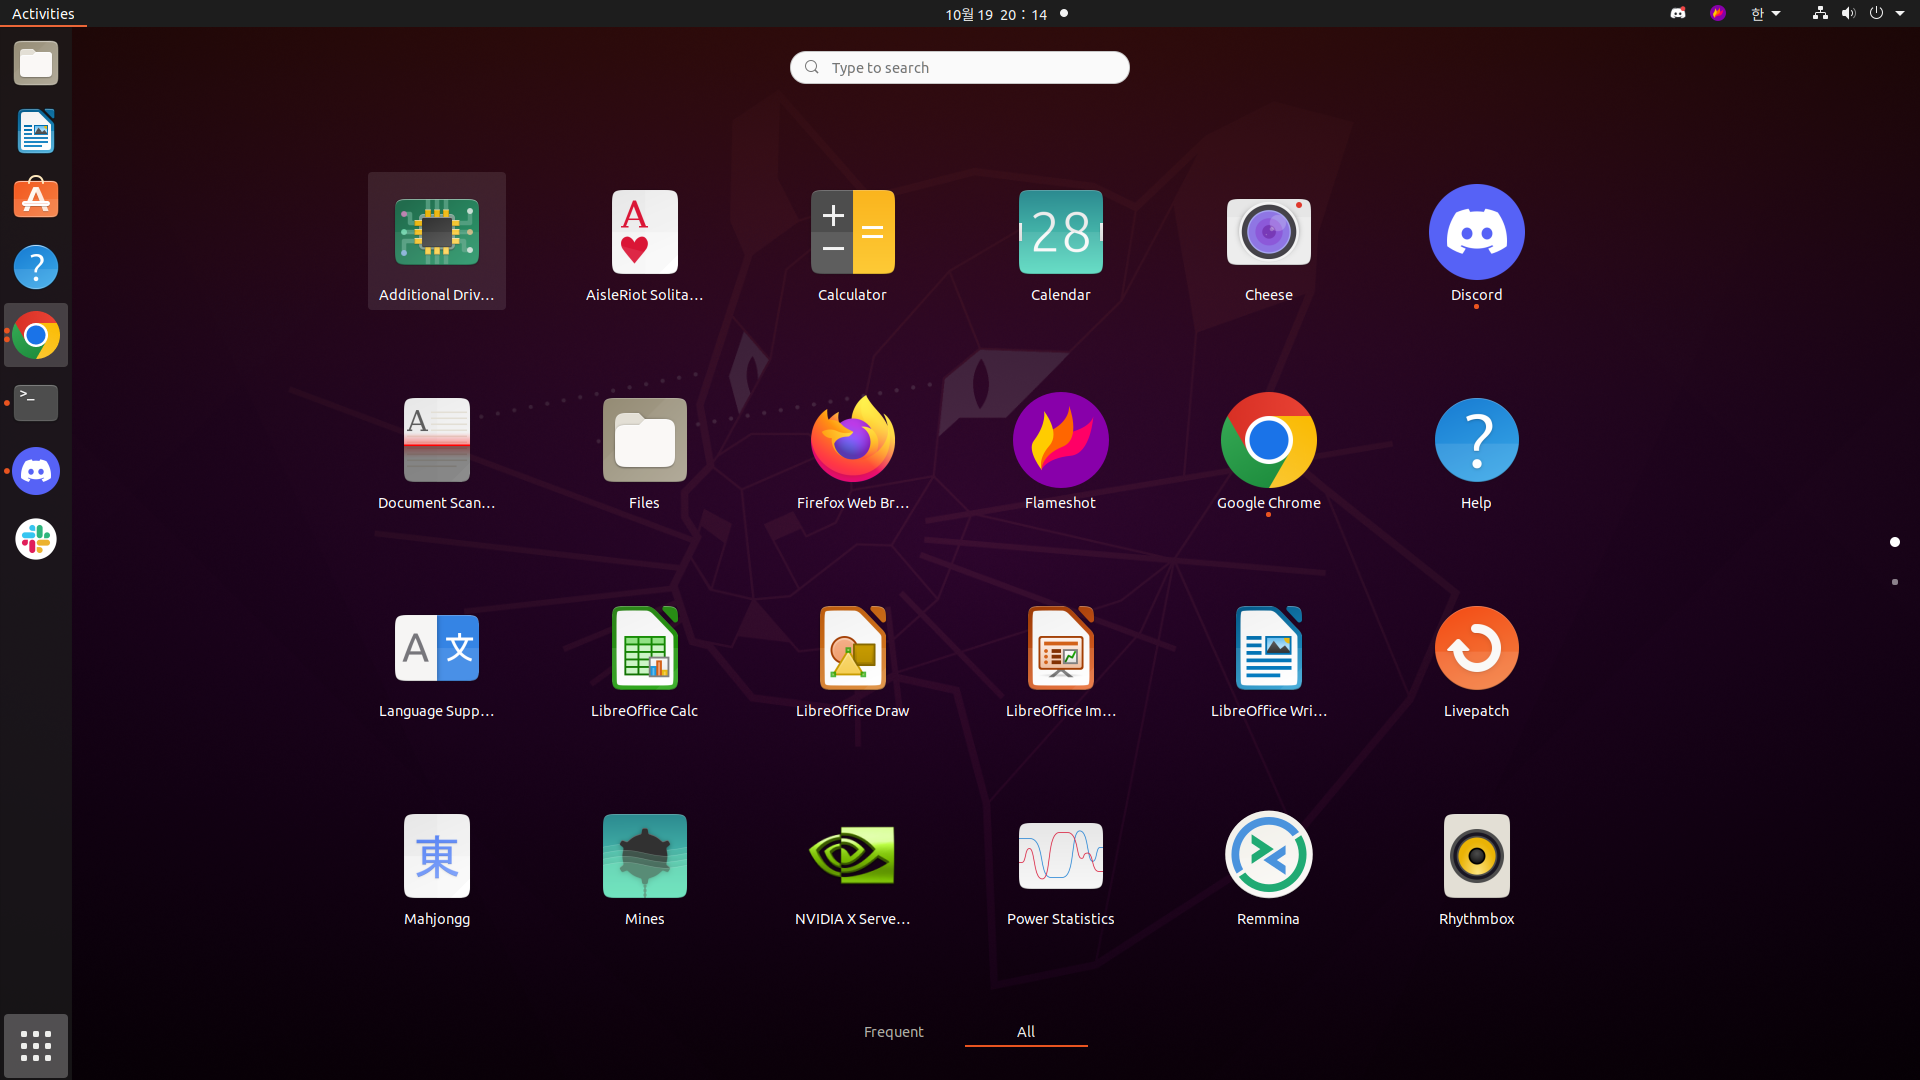1920x1080 pixels.
Task: Select first page indicator dot
Action: [x=1894, y=542]
